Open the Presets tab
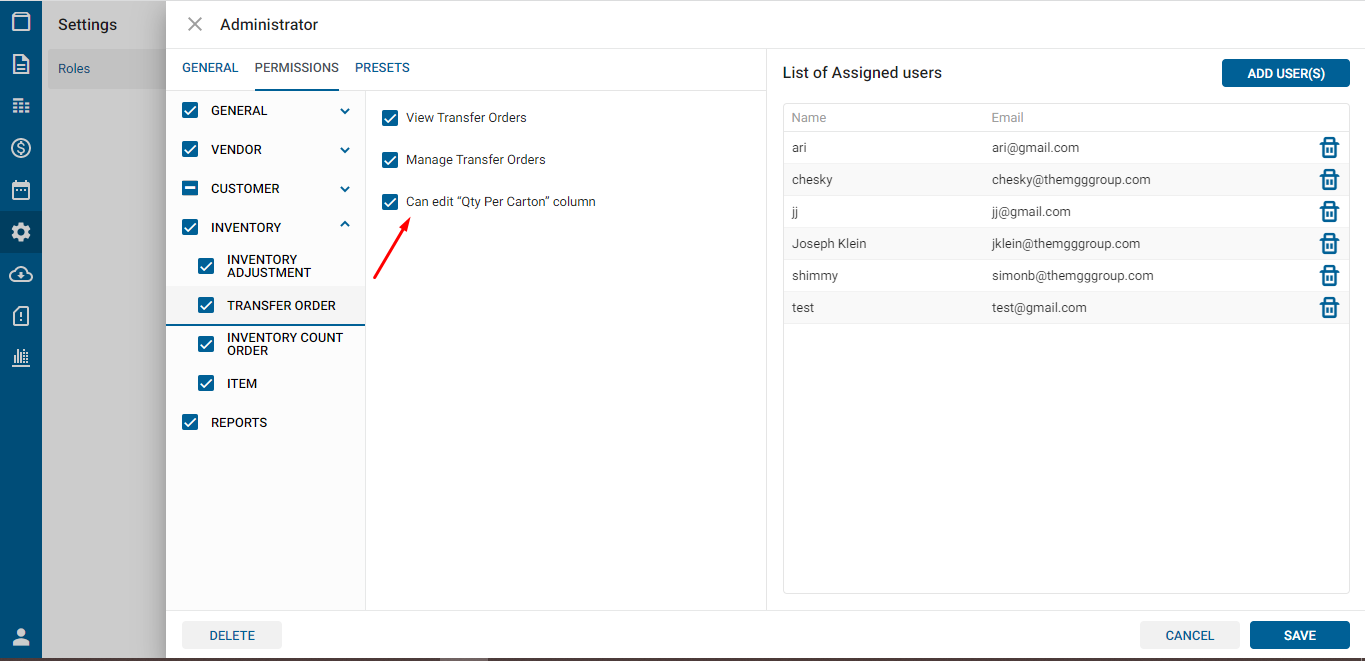Image resolution: width=1365 pixels, height=661 pixels. [382, 68]
